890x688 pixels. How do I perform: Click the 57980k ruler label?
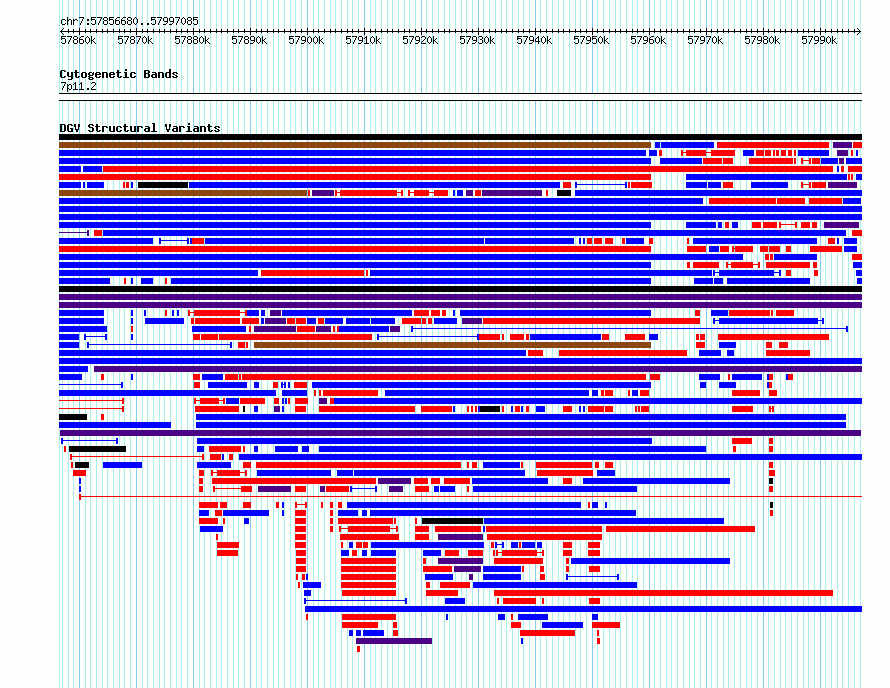[x=762, y=41]
